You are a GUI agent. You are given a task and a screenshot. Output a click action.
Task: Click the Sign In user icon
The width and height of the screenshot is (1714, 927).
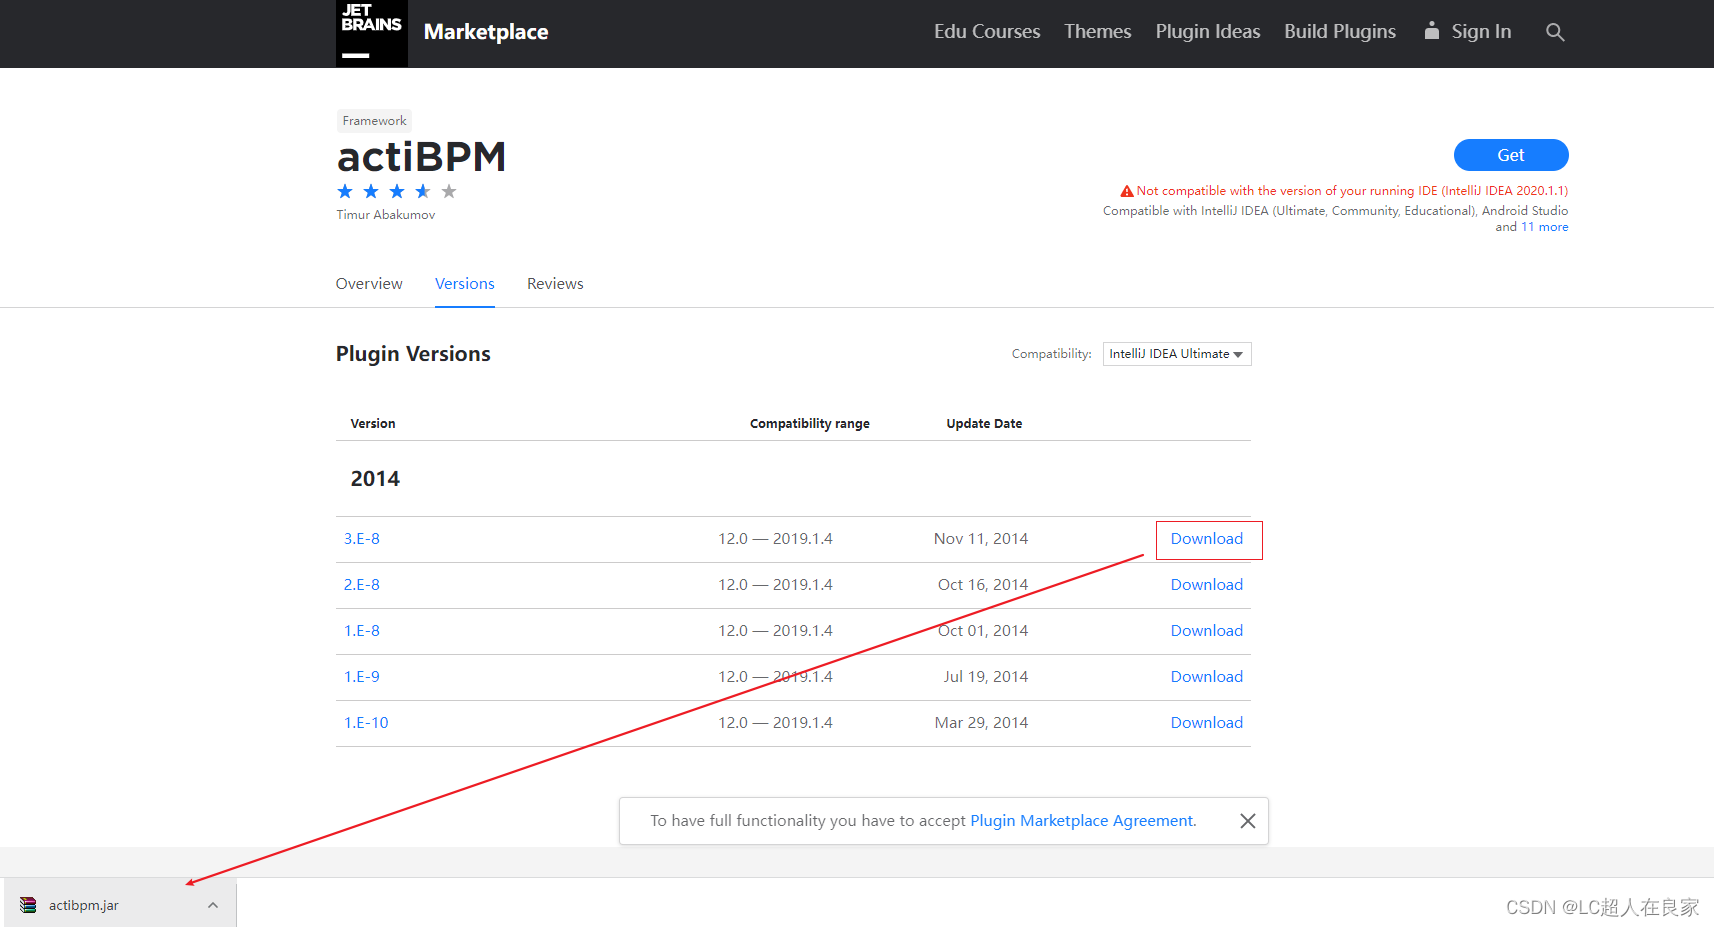tap(1432, 31)
